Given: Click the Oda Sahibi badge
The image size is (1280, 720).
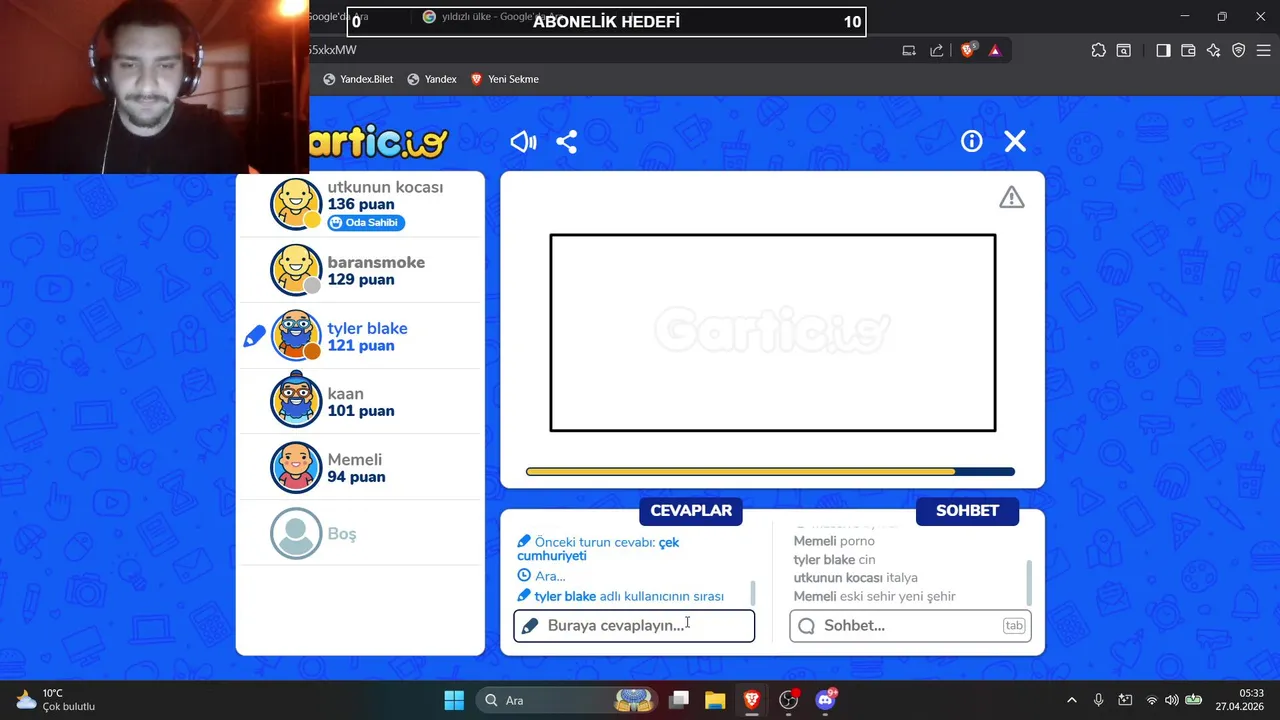Looking at the screenshot, I should (x=366, y=223).
